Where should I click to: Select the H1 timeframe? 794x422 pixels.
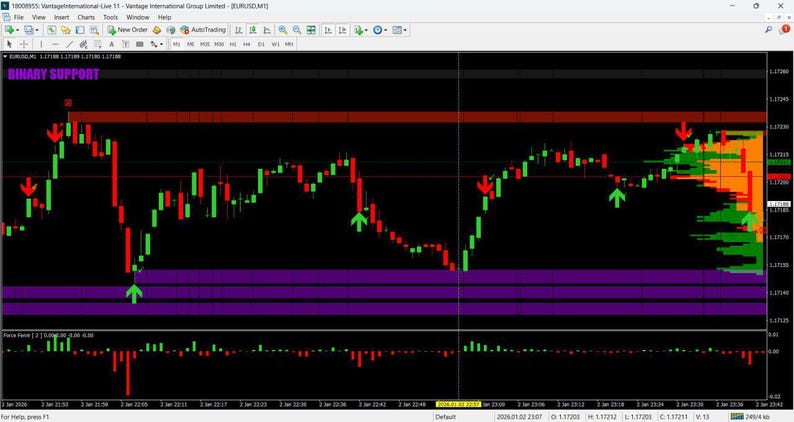233,44
